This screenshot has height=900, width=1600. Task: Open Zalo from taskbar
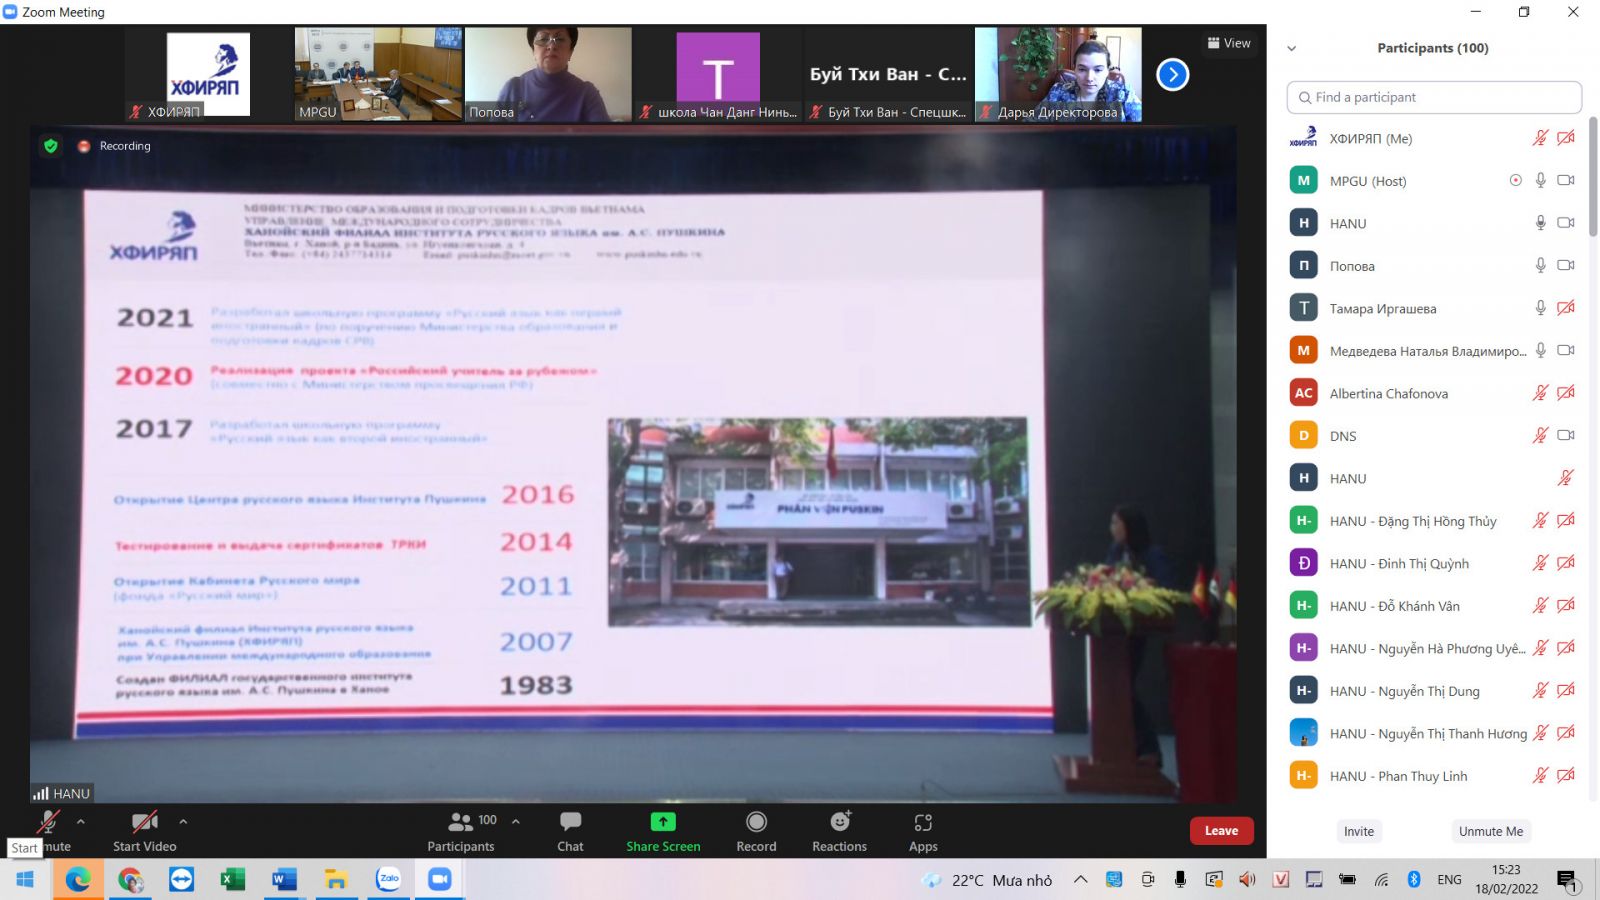pyautogui.click(x=388, y=880)
